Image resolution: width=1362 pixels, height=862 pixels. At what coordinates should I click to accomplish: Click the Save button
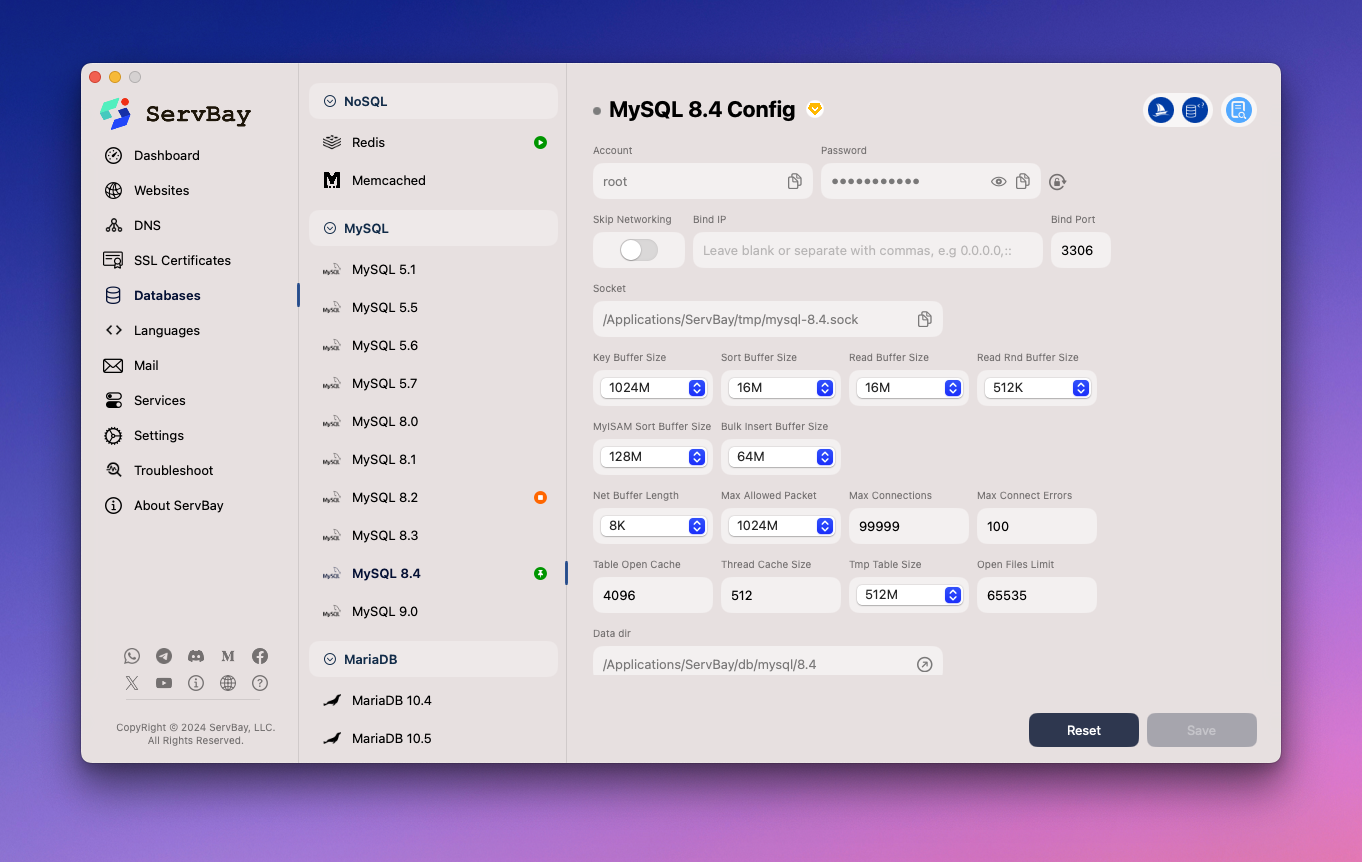(1202, 730)
